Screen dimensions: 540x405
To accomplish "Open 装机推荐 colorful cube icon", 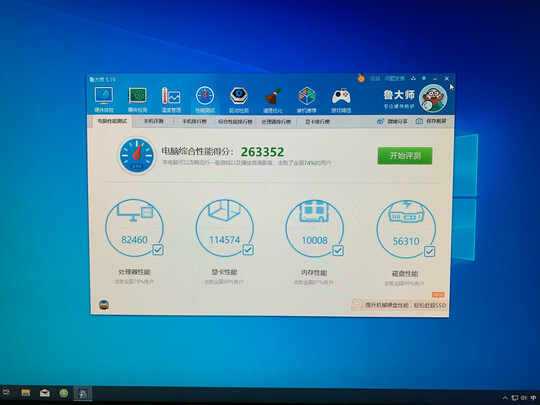I will point(307,100).
